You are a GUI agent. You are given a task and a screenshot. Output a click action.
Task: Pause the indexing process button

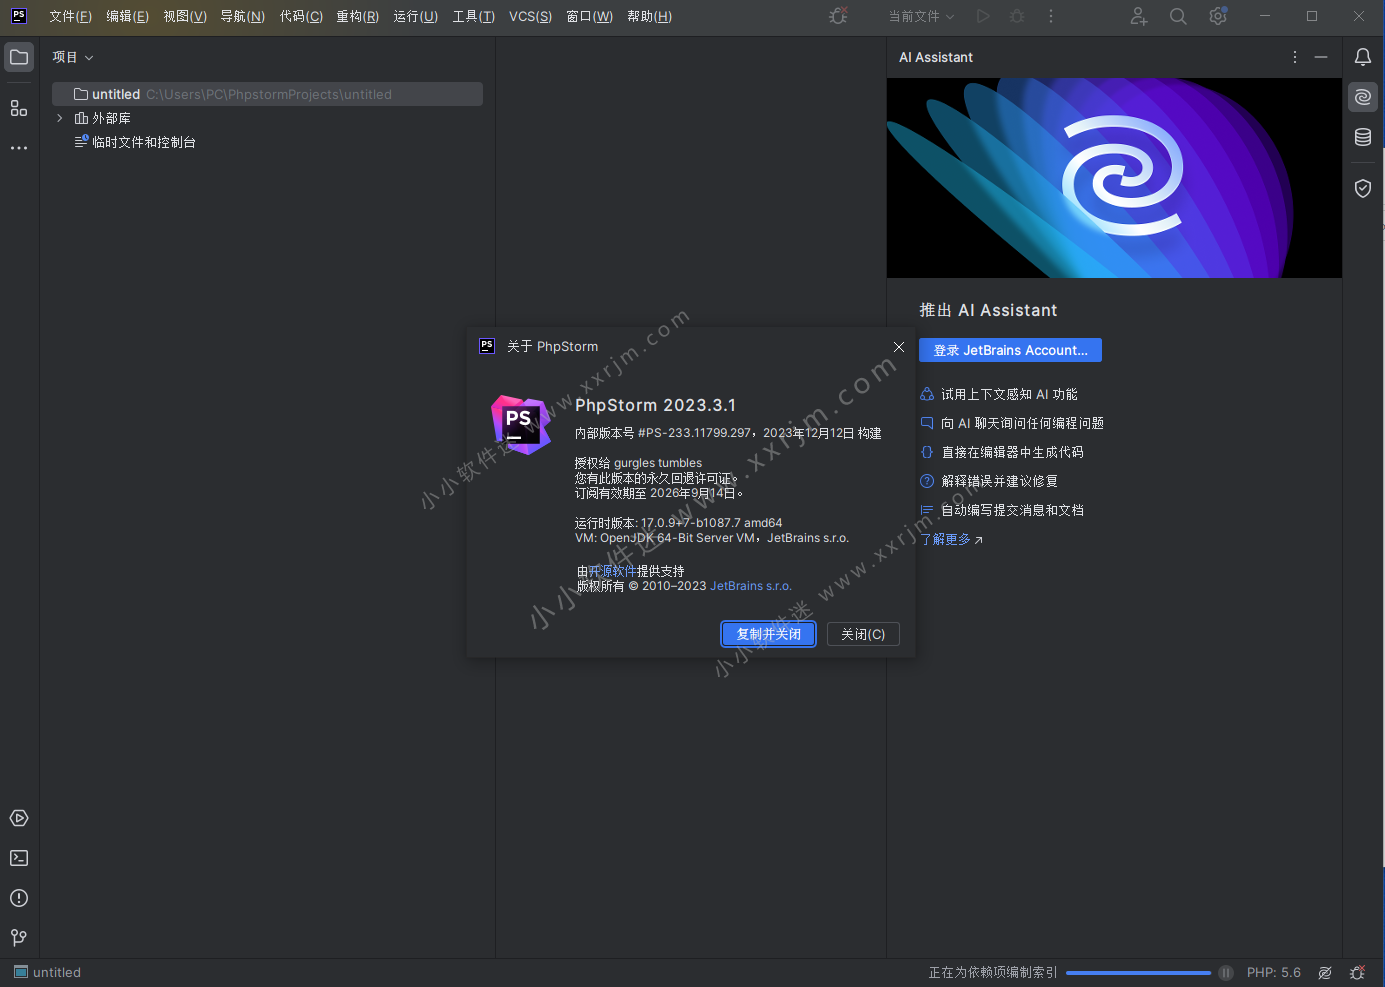coord(1226,973)
